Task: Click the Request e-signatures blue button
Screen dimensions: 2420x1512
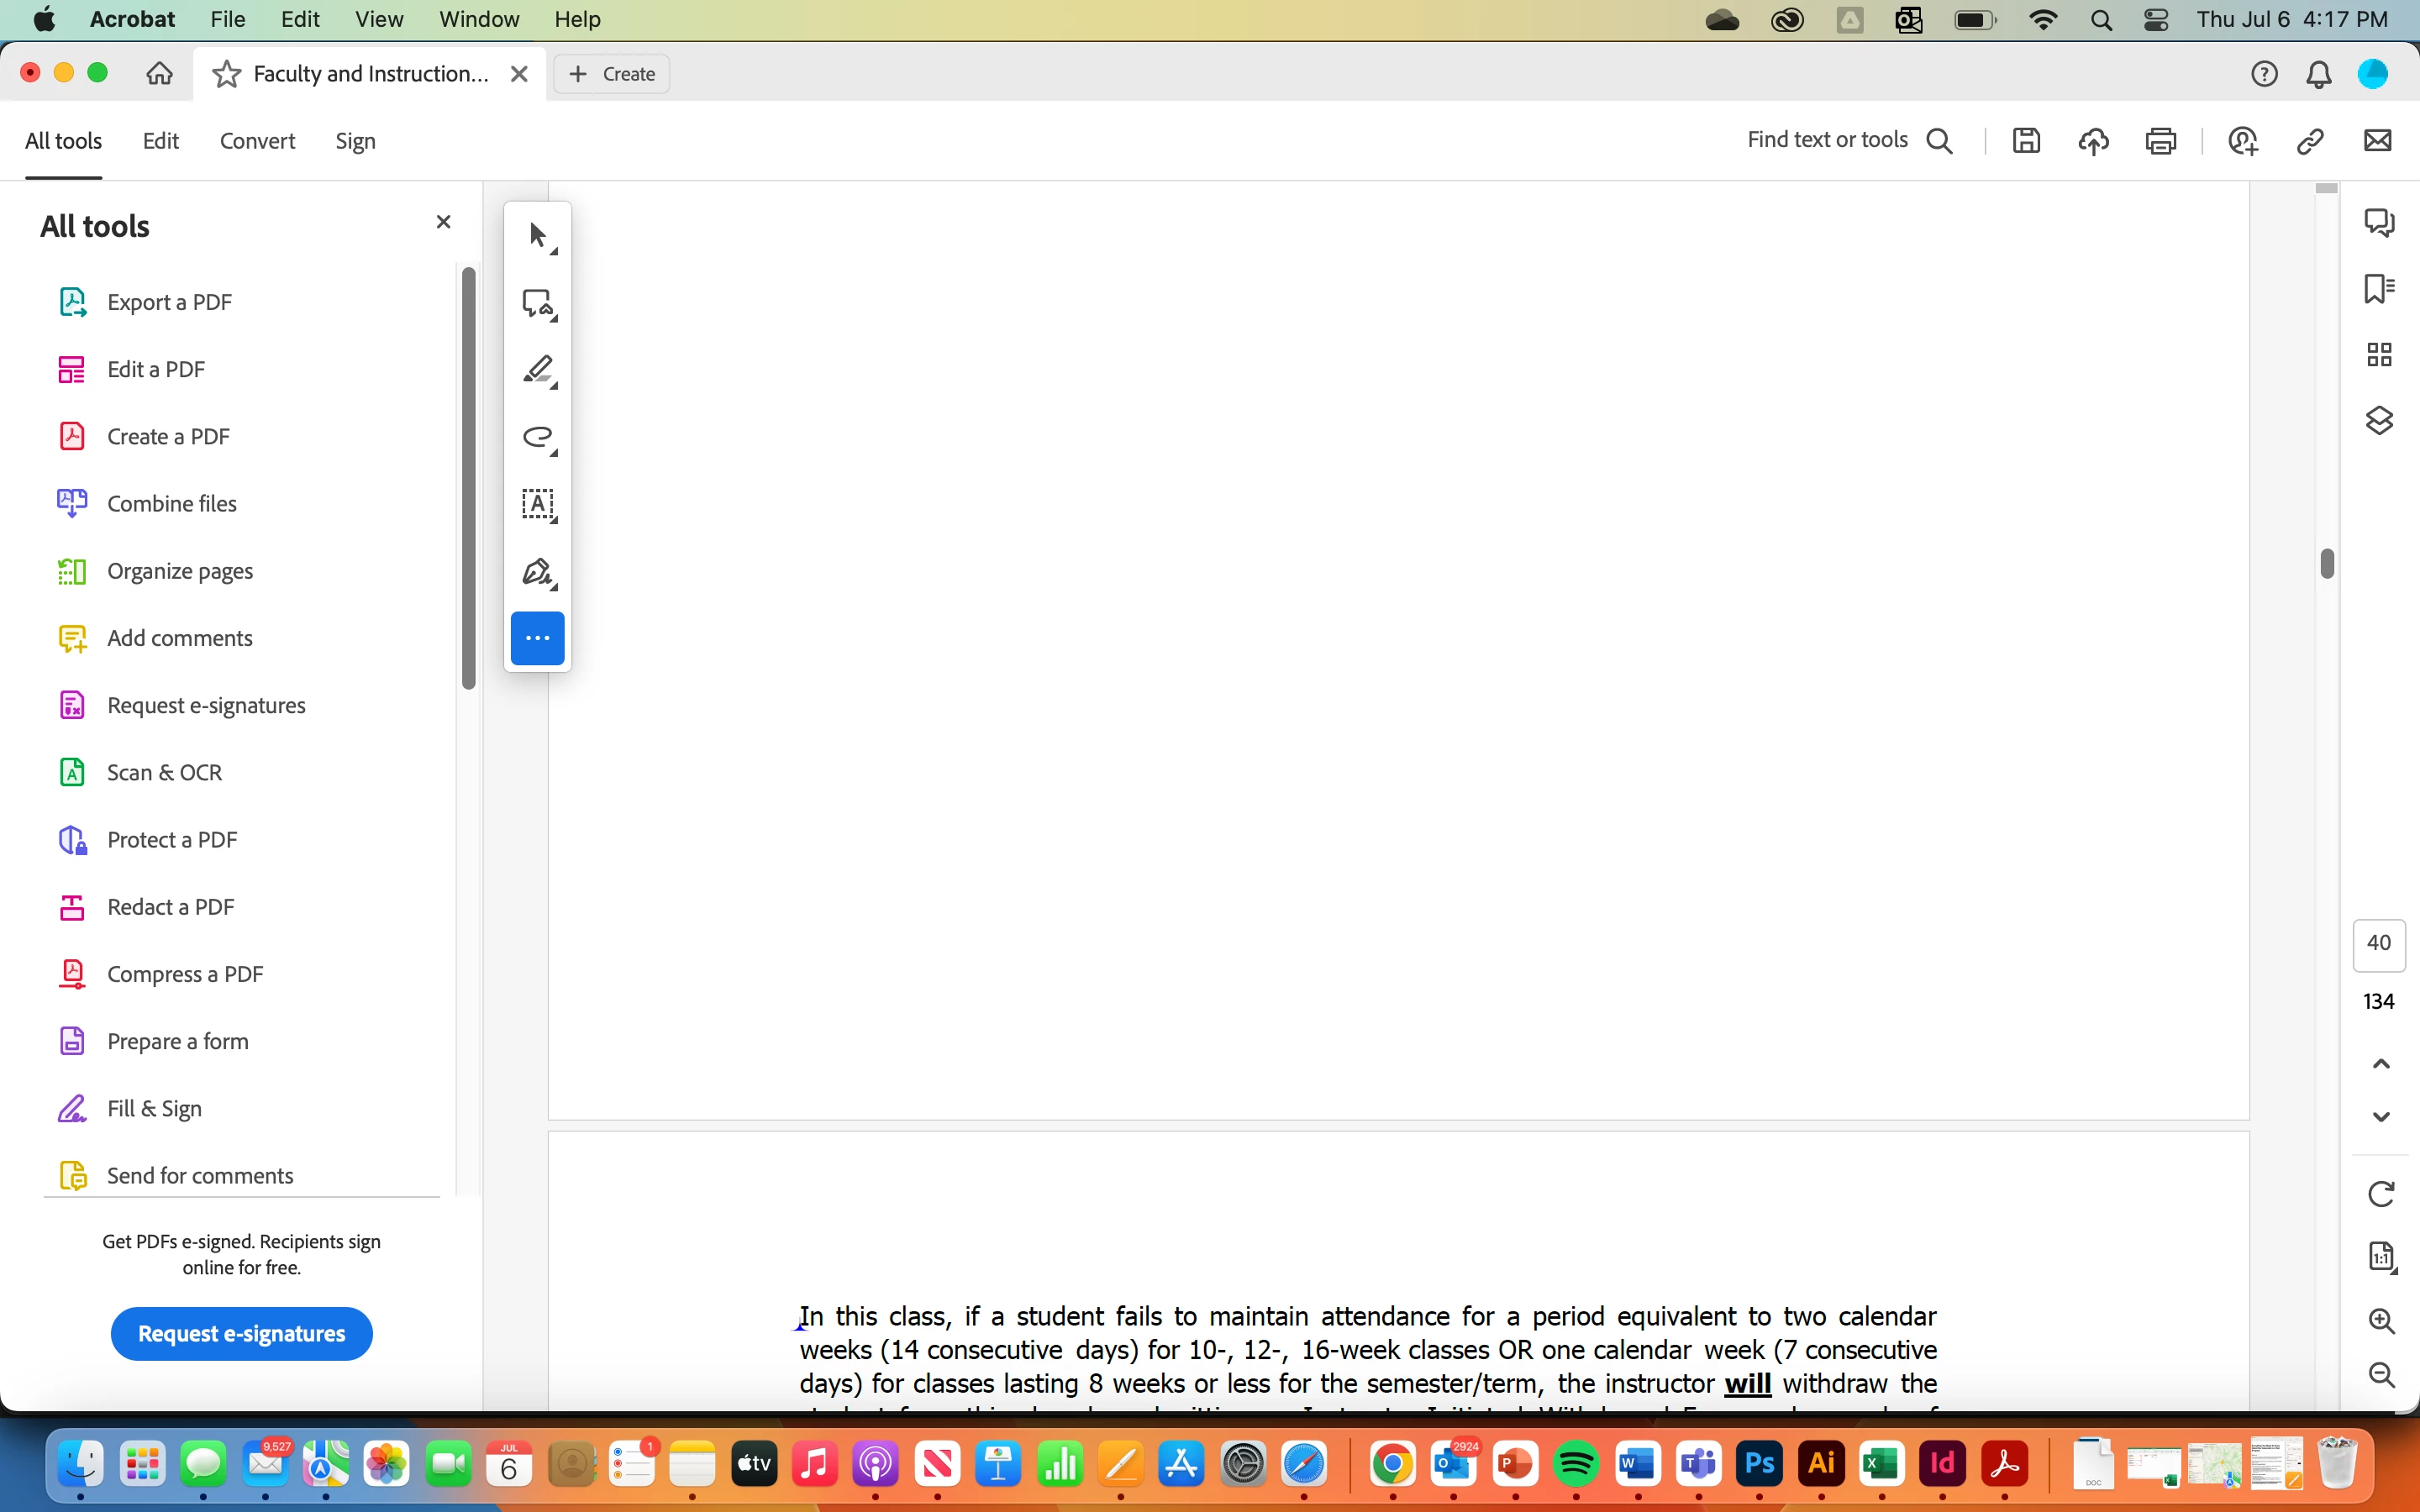Action: 241,1333
